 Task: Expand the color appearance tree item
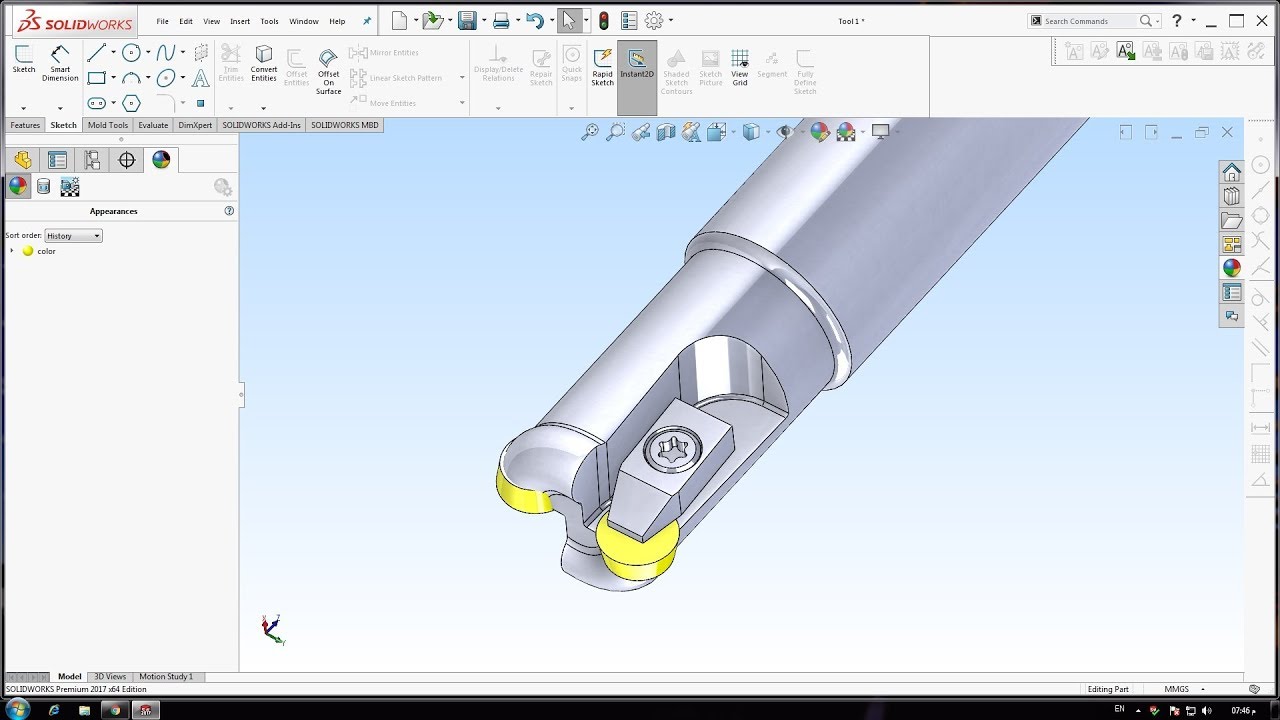pos(12,251)
